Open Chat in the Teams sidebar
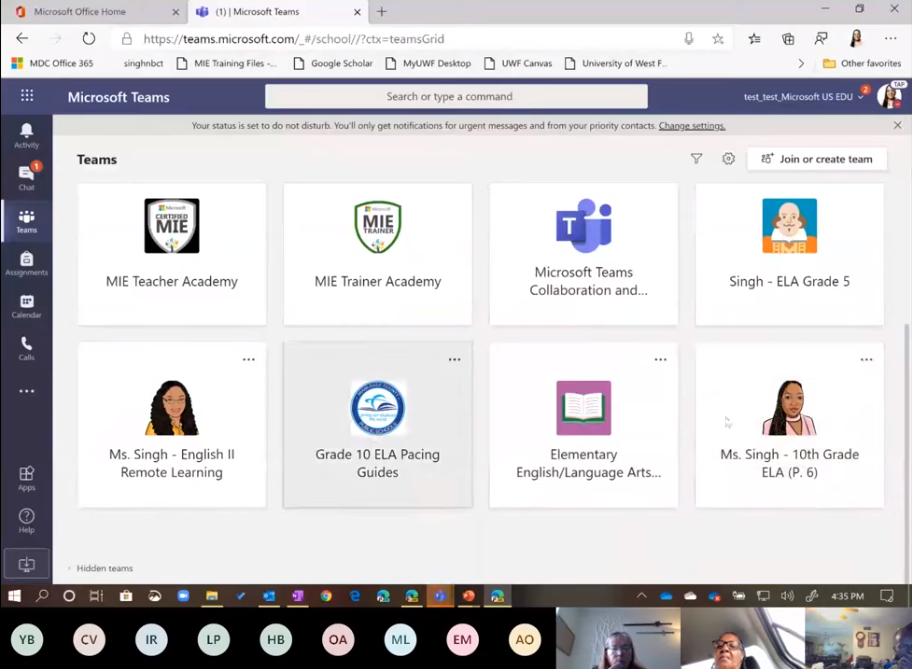 tap(26, 177)
